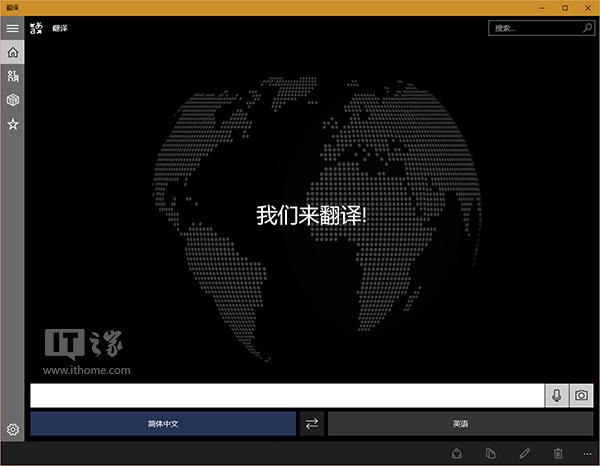Screen dimensions: 600x466
Task: Click the 翻译 app logo header
Action: [39, 29]
